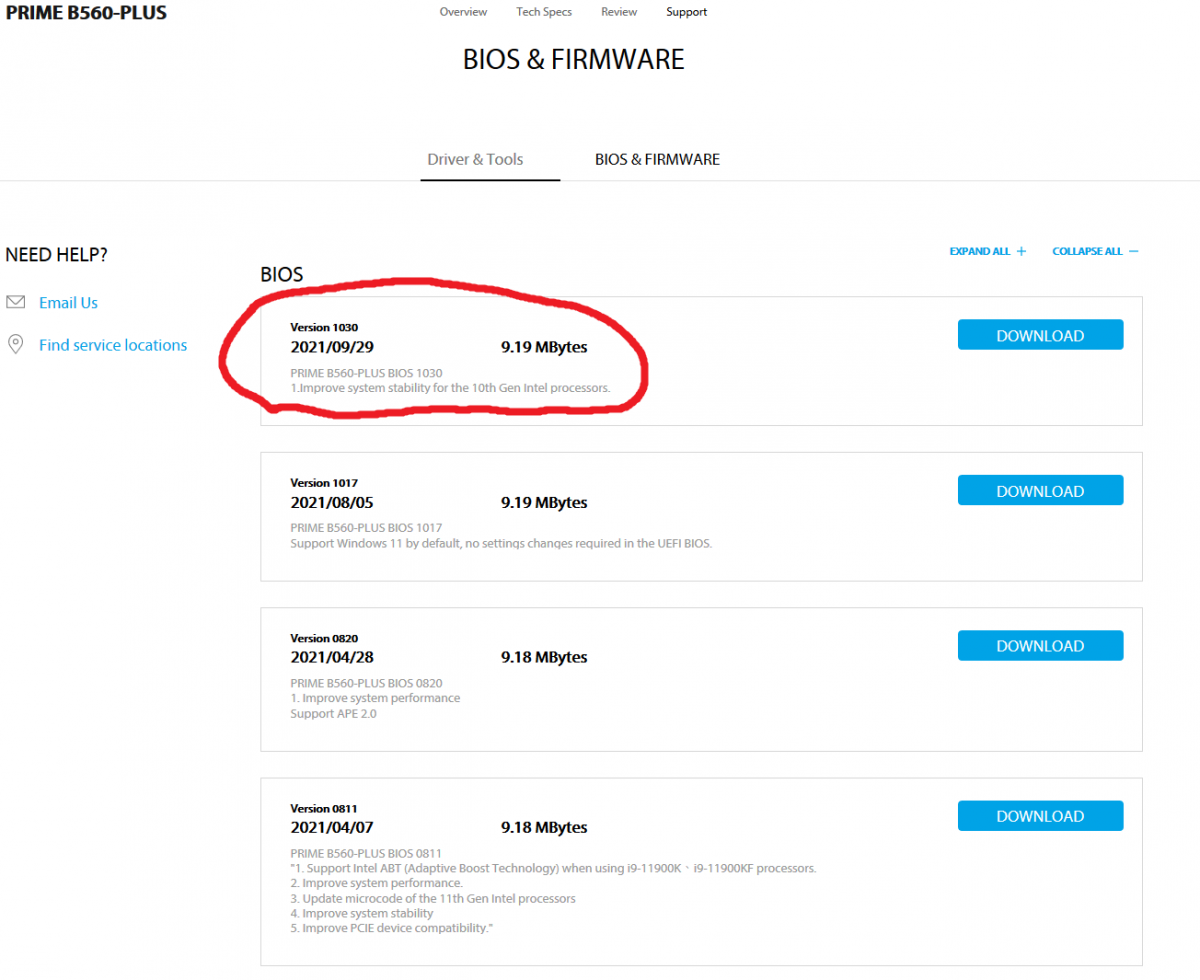Screen dimensions: 1200x980
Task: Click the Version 0811 label
Action: click(324, 808)
